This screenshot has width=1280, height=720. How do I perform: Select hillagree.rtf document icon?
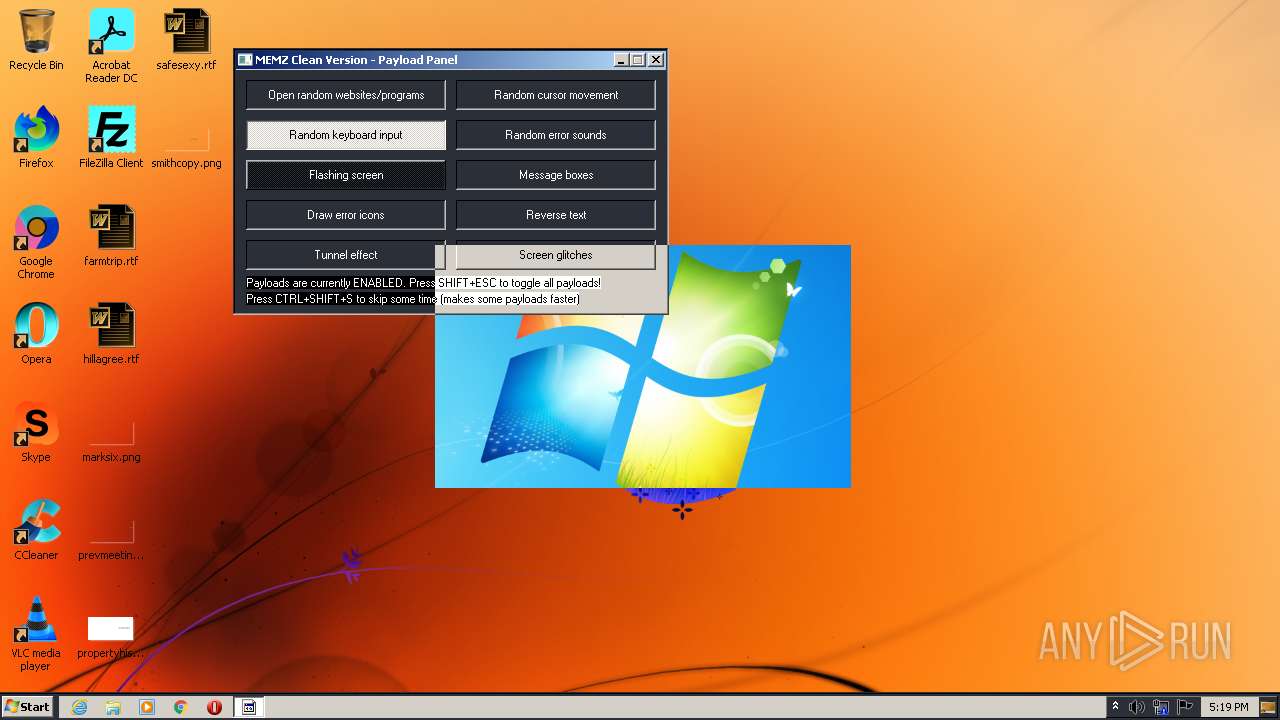[111, 334]
